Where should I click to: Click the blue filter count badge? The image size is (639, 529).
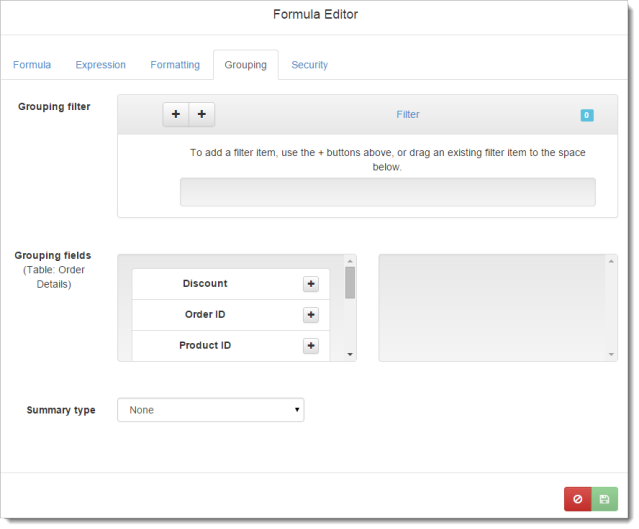587,115
